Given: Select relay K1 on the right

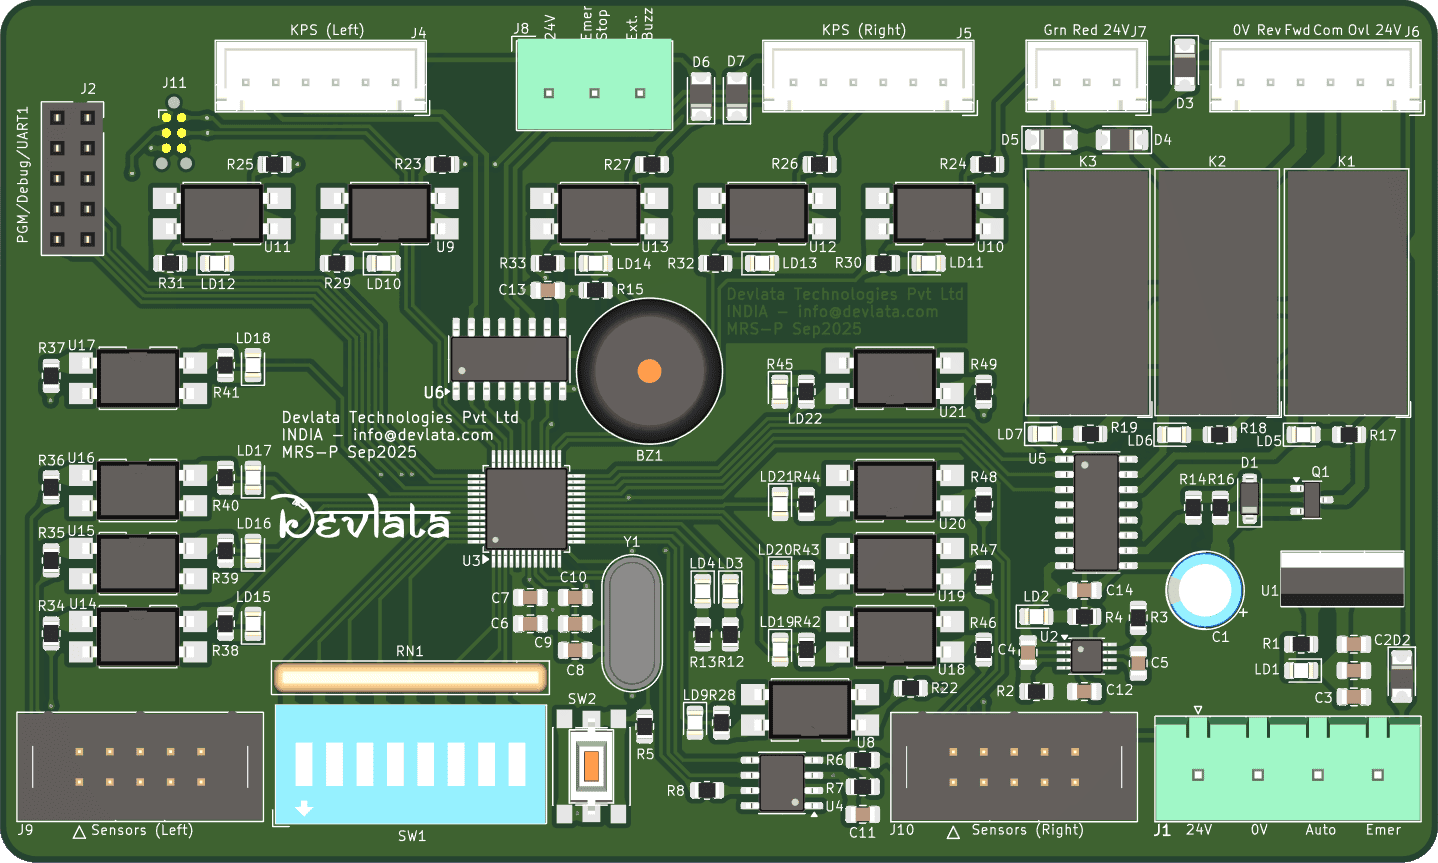Looking at the screenshot, I should 1346,292.
